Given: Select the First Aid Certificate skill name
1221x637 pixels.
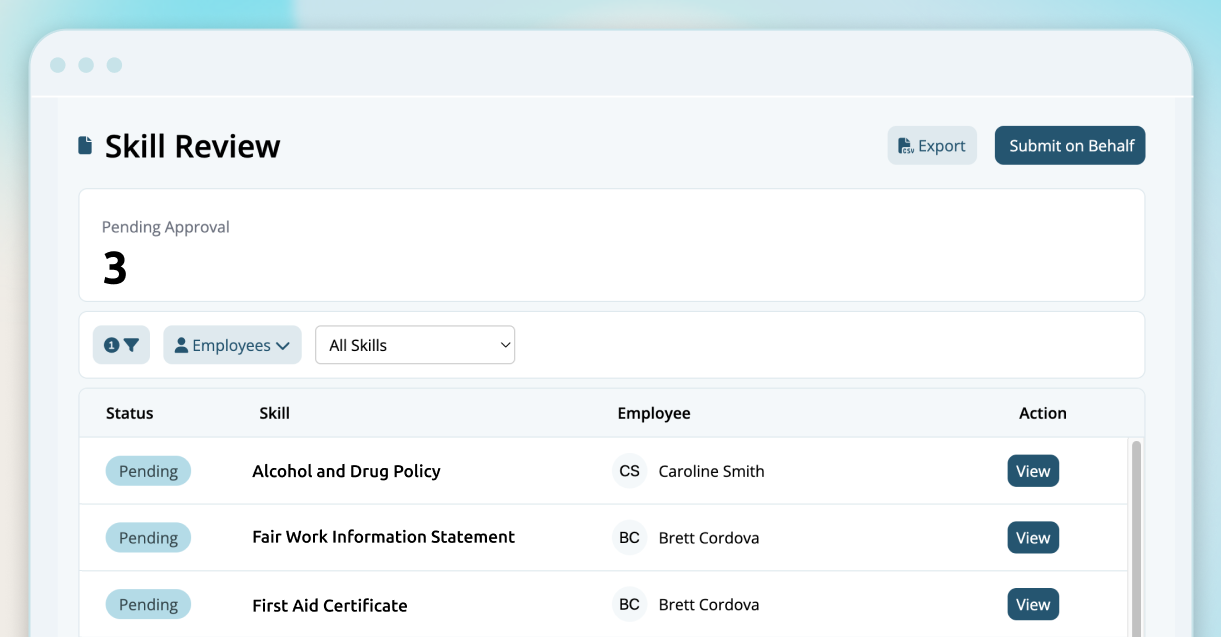Looking at the screenshot, I should 330,605.
